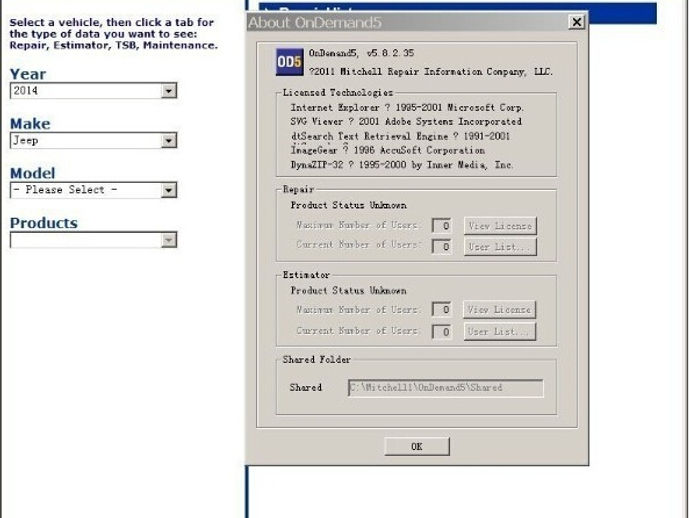Viewport: 690px width, 518px height.
Task: Open the Year dropdown arrow
Action: (x=168, y=91)
